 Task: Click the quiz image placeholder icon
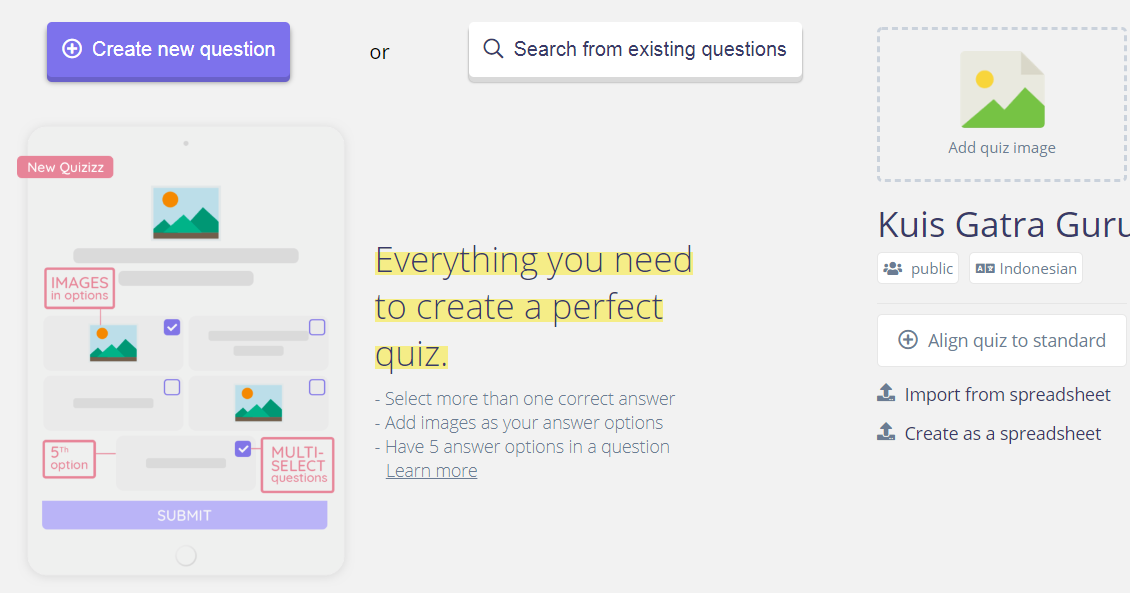(x=1002, y=90)
